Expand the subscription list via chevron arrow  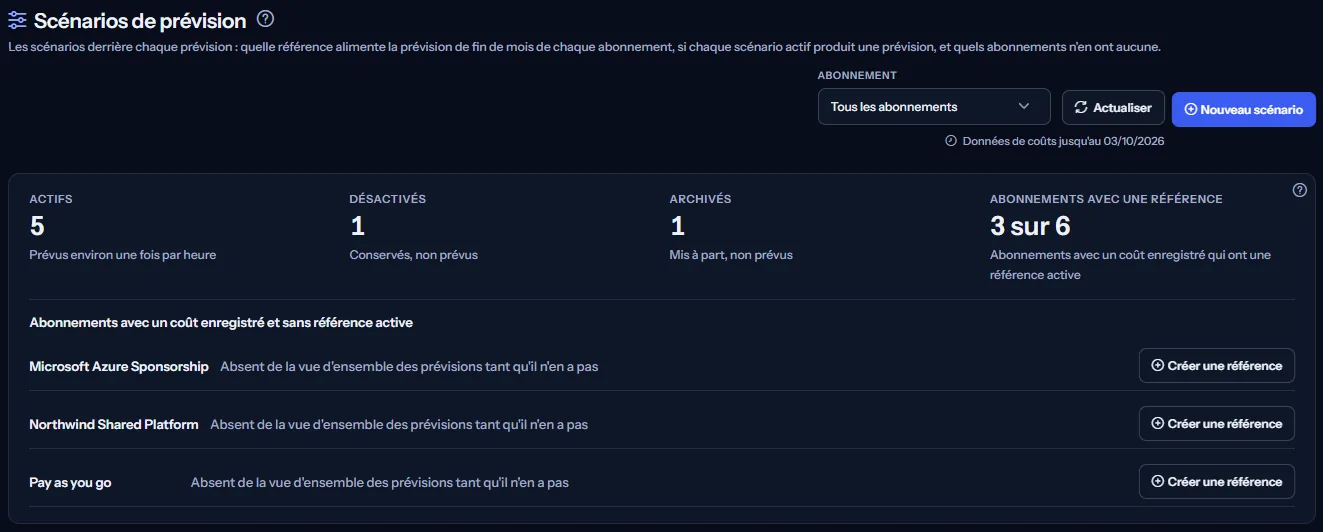(1024, 107)
